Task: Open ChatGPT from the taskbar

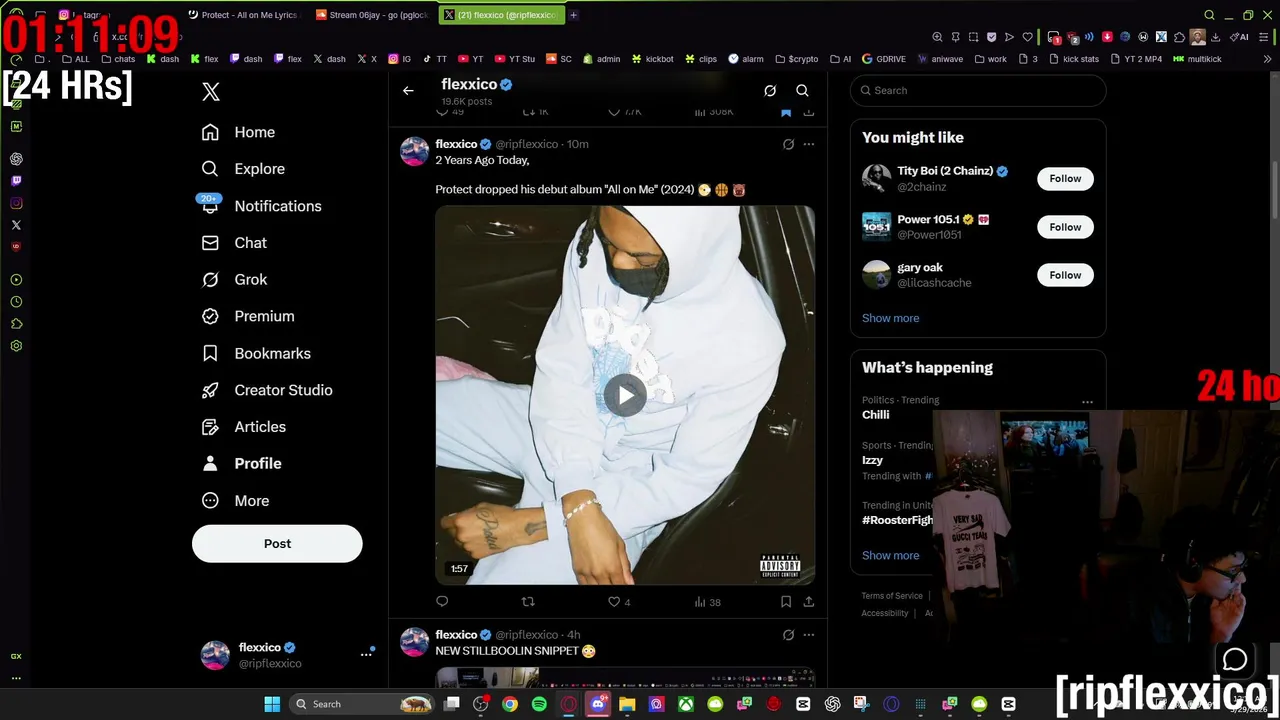Action: (x=832, y=704)
